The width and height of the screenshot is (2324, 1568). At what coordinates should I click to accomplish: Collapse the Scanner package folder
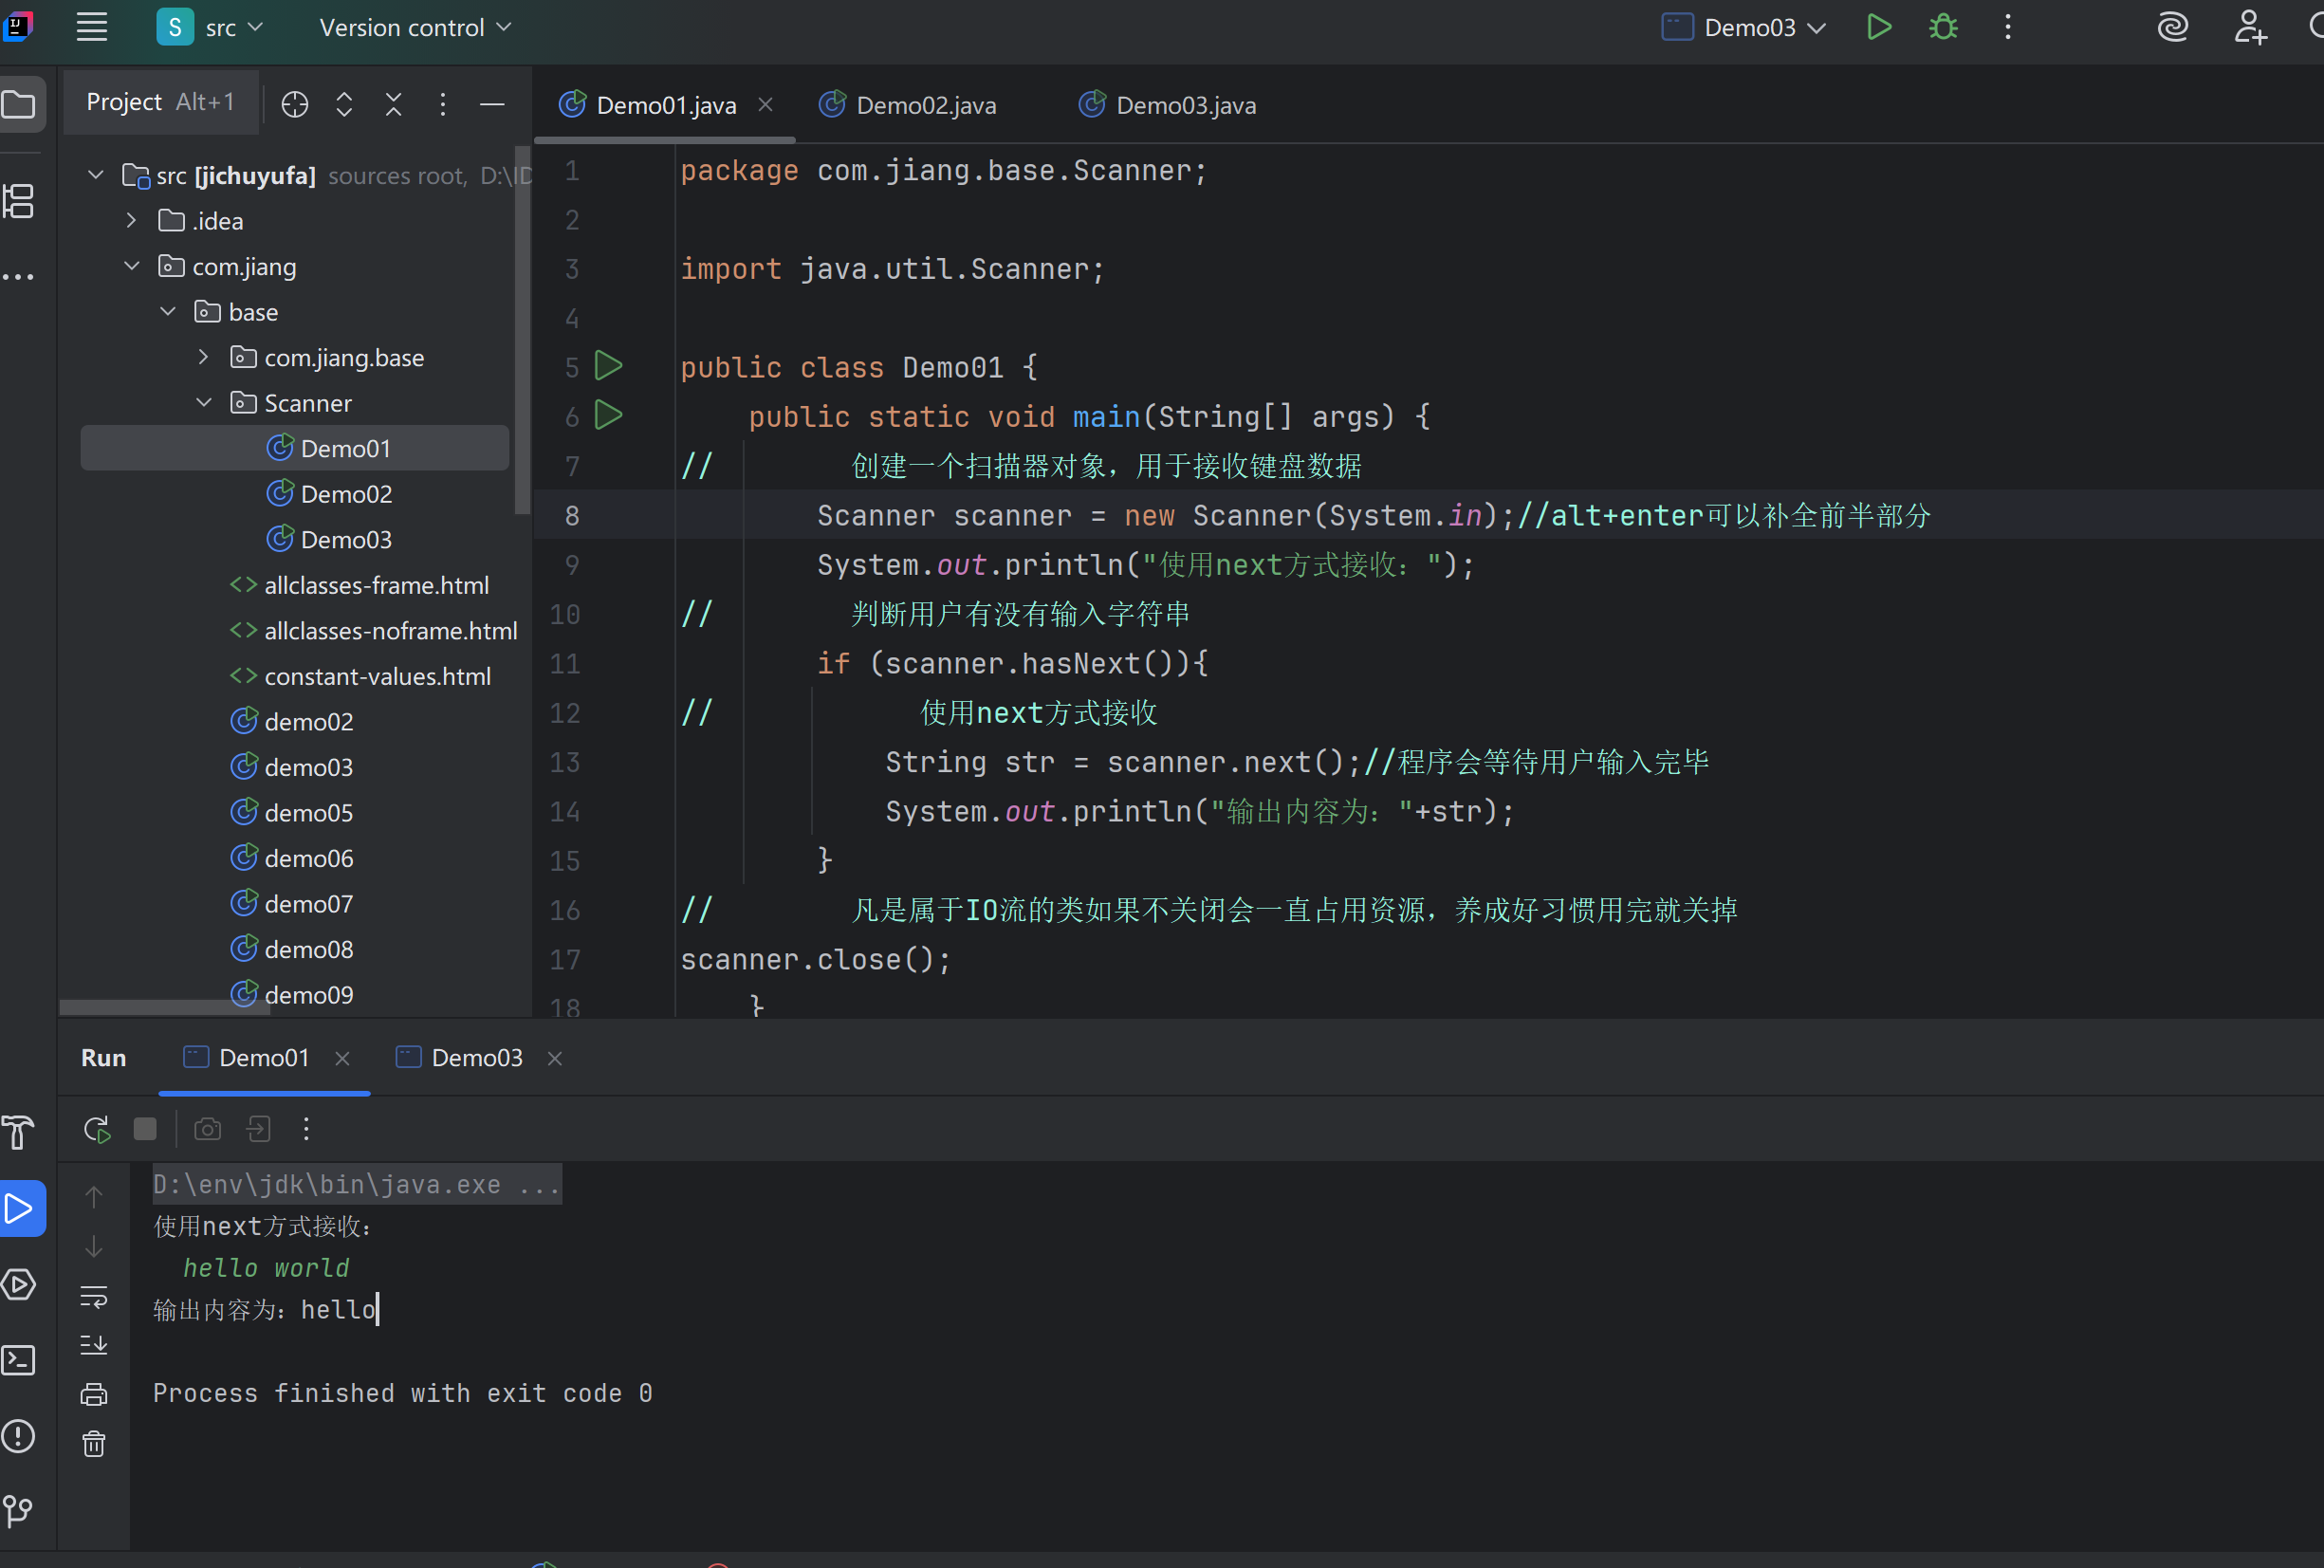pyautogui.click(x=204, y=403)
